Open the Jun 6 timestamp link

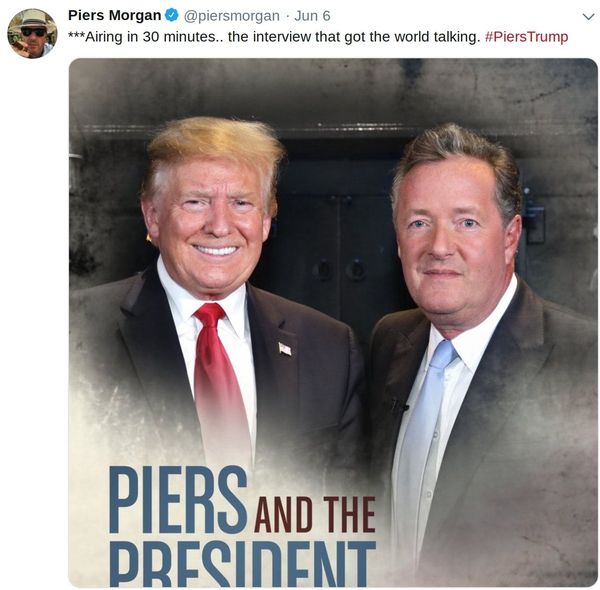tap(312, 16)
